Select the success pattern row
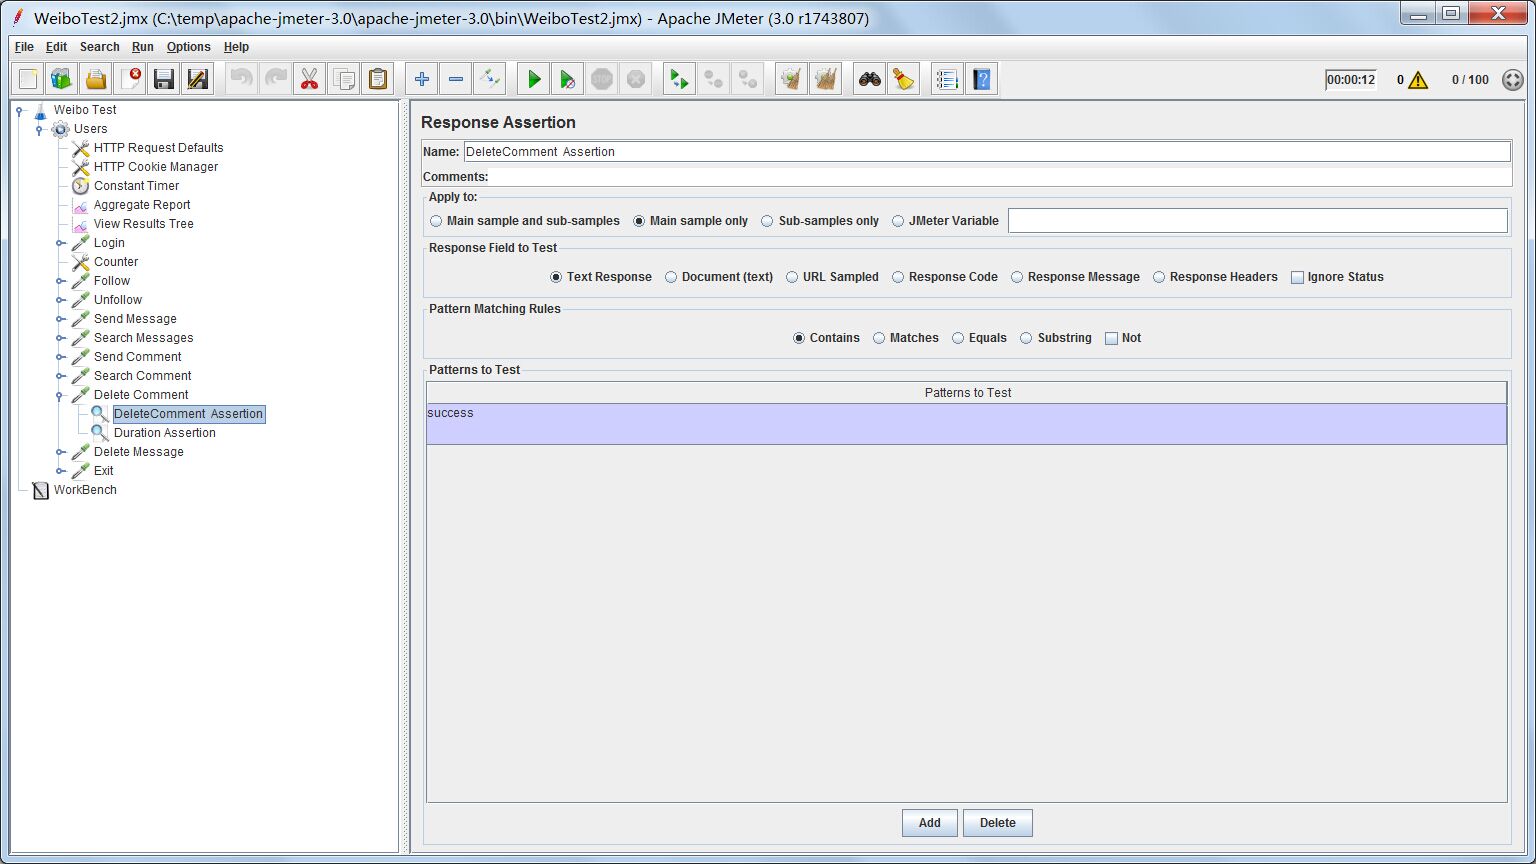This screenshot has height=864, width=1536. click(x=966, y=424)
